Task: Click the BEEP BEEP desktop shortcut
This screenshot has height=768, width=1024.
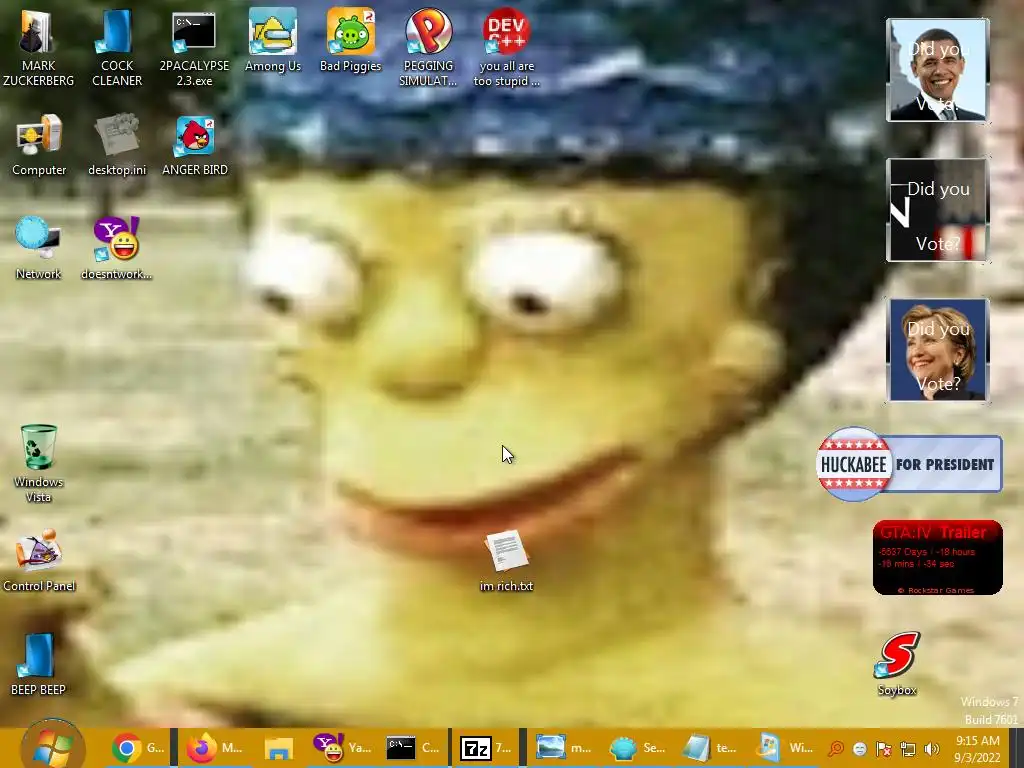Action: (38, 664)
